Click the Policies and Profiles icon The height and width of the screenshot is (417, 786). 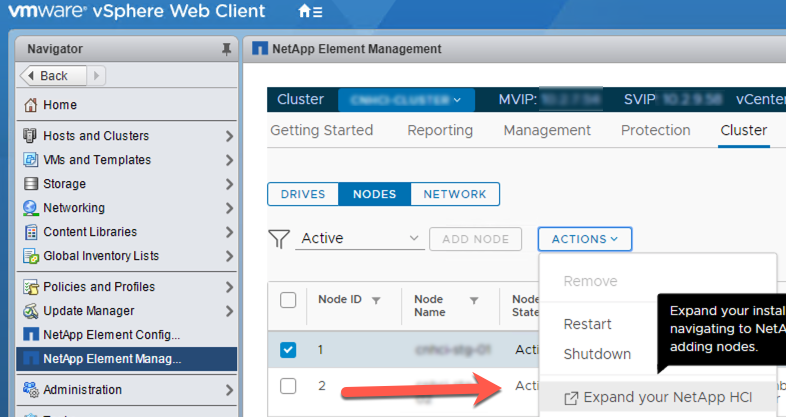click(31, 287)
